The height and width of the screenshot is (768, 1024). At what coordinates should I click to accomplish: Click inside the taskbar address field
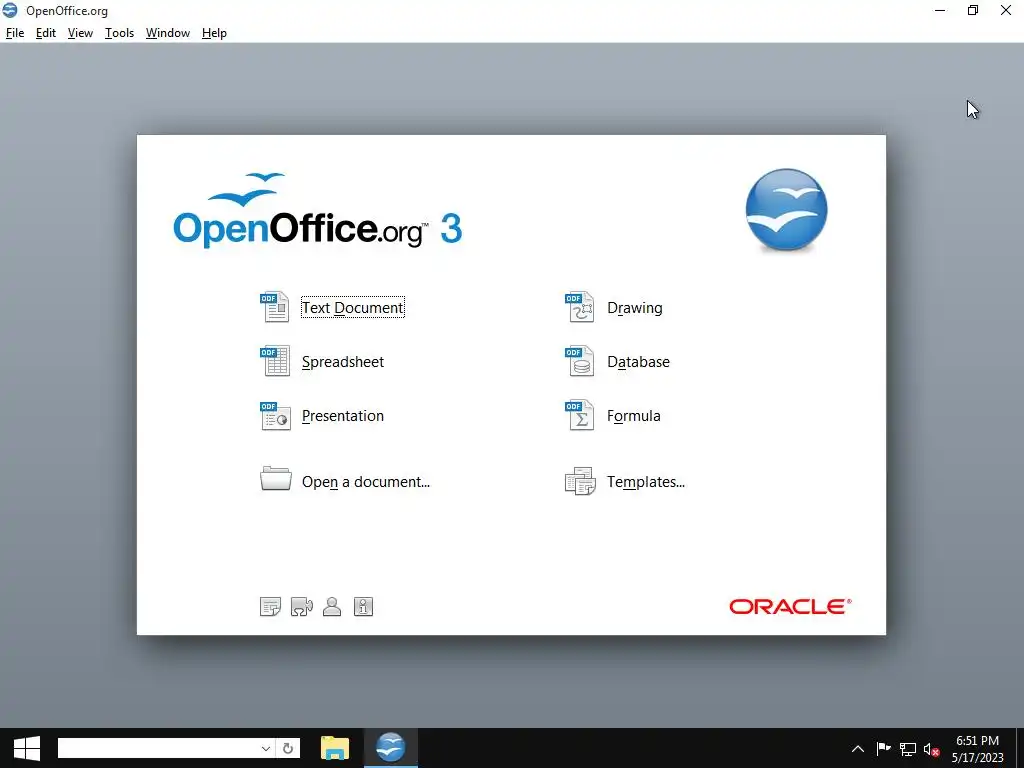[x=157, y=748]
